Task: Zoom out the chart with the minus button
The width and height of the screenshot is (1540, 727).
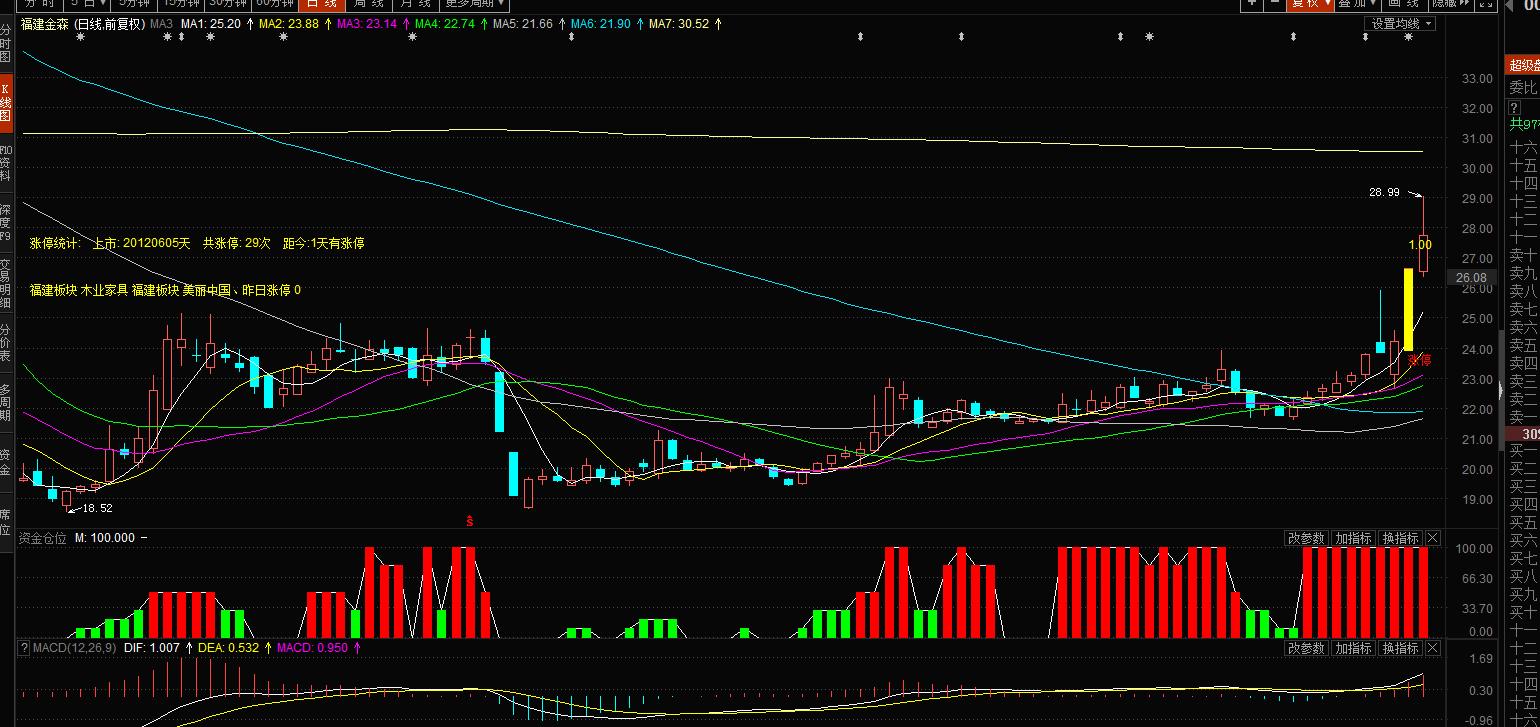Action: click(1274, 4)
